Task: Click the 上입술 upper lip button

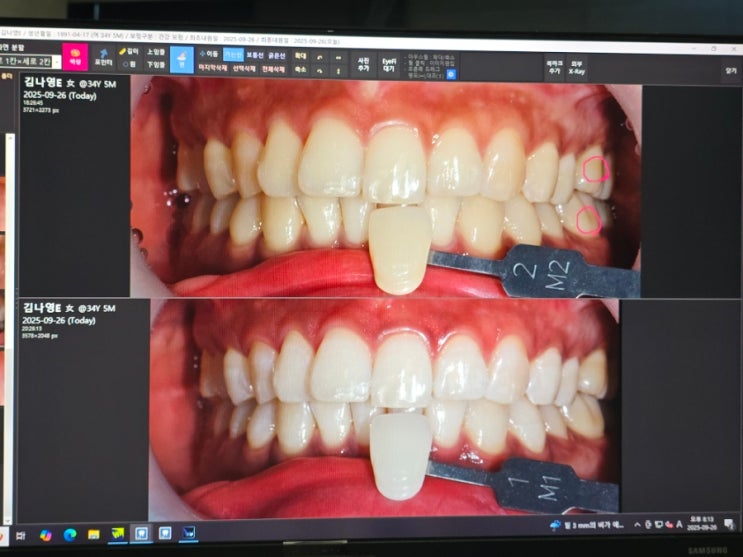Action: 156,52
